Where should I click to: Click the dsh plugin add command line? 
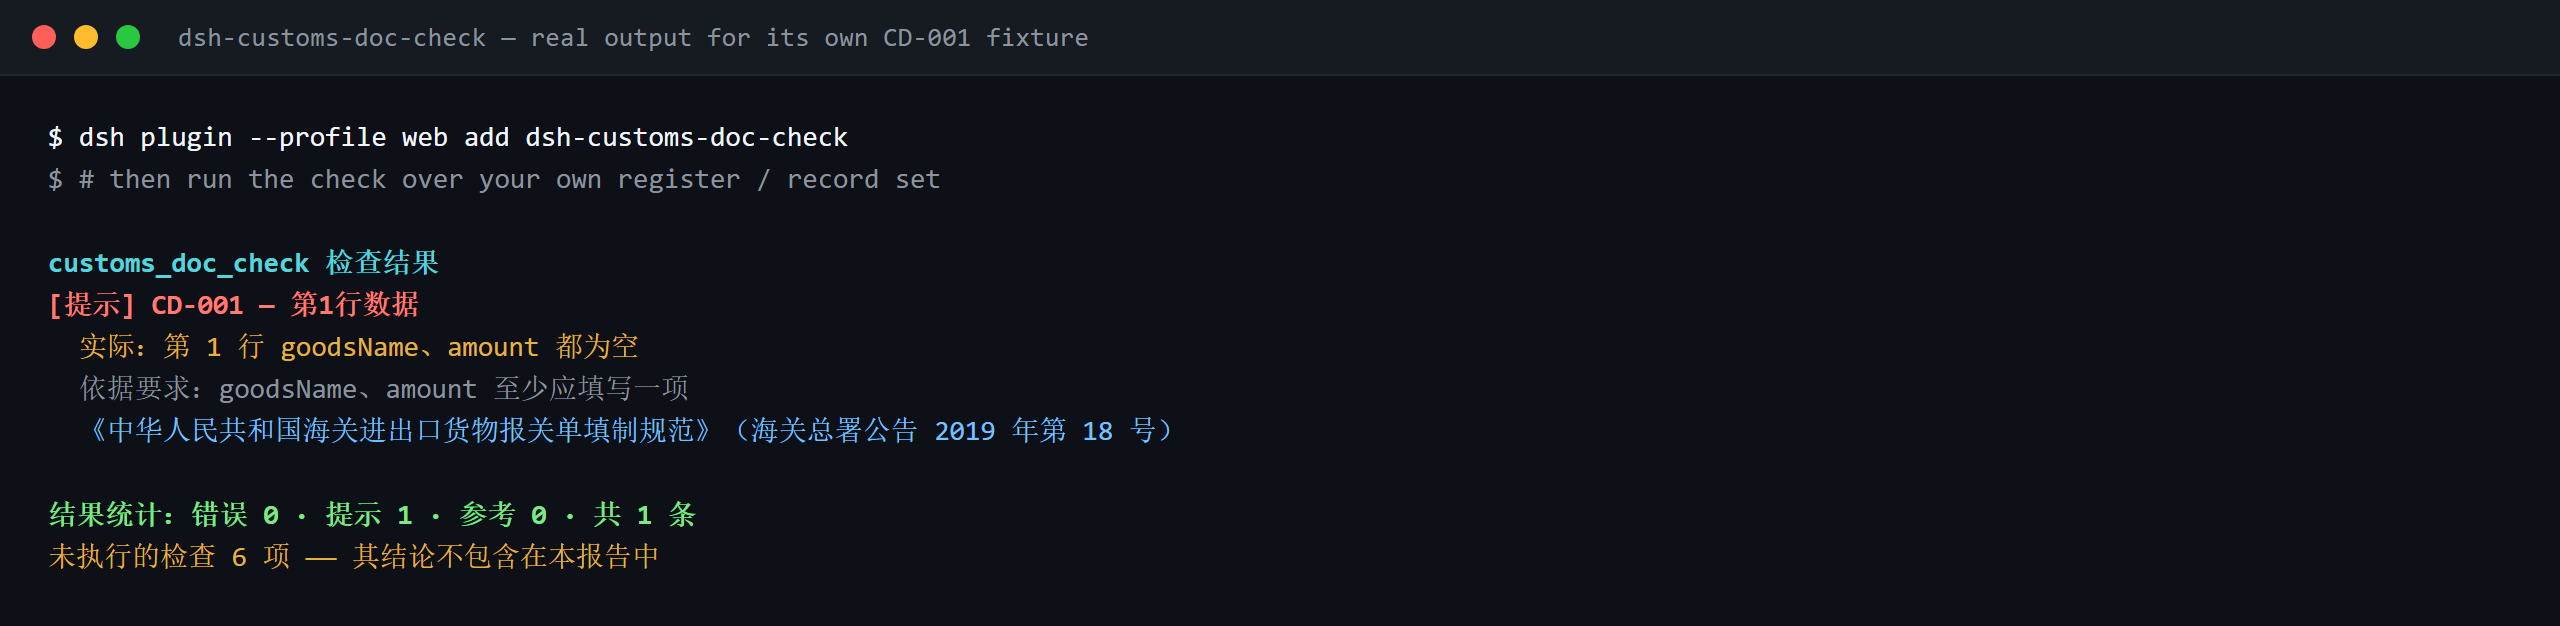click(x=448, y=137)
